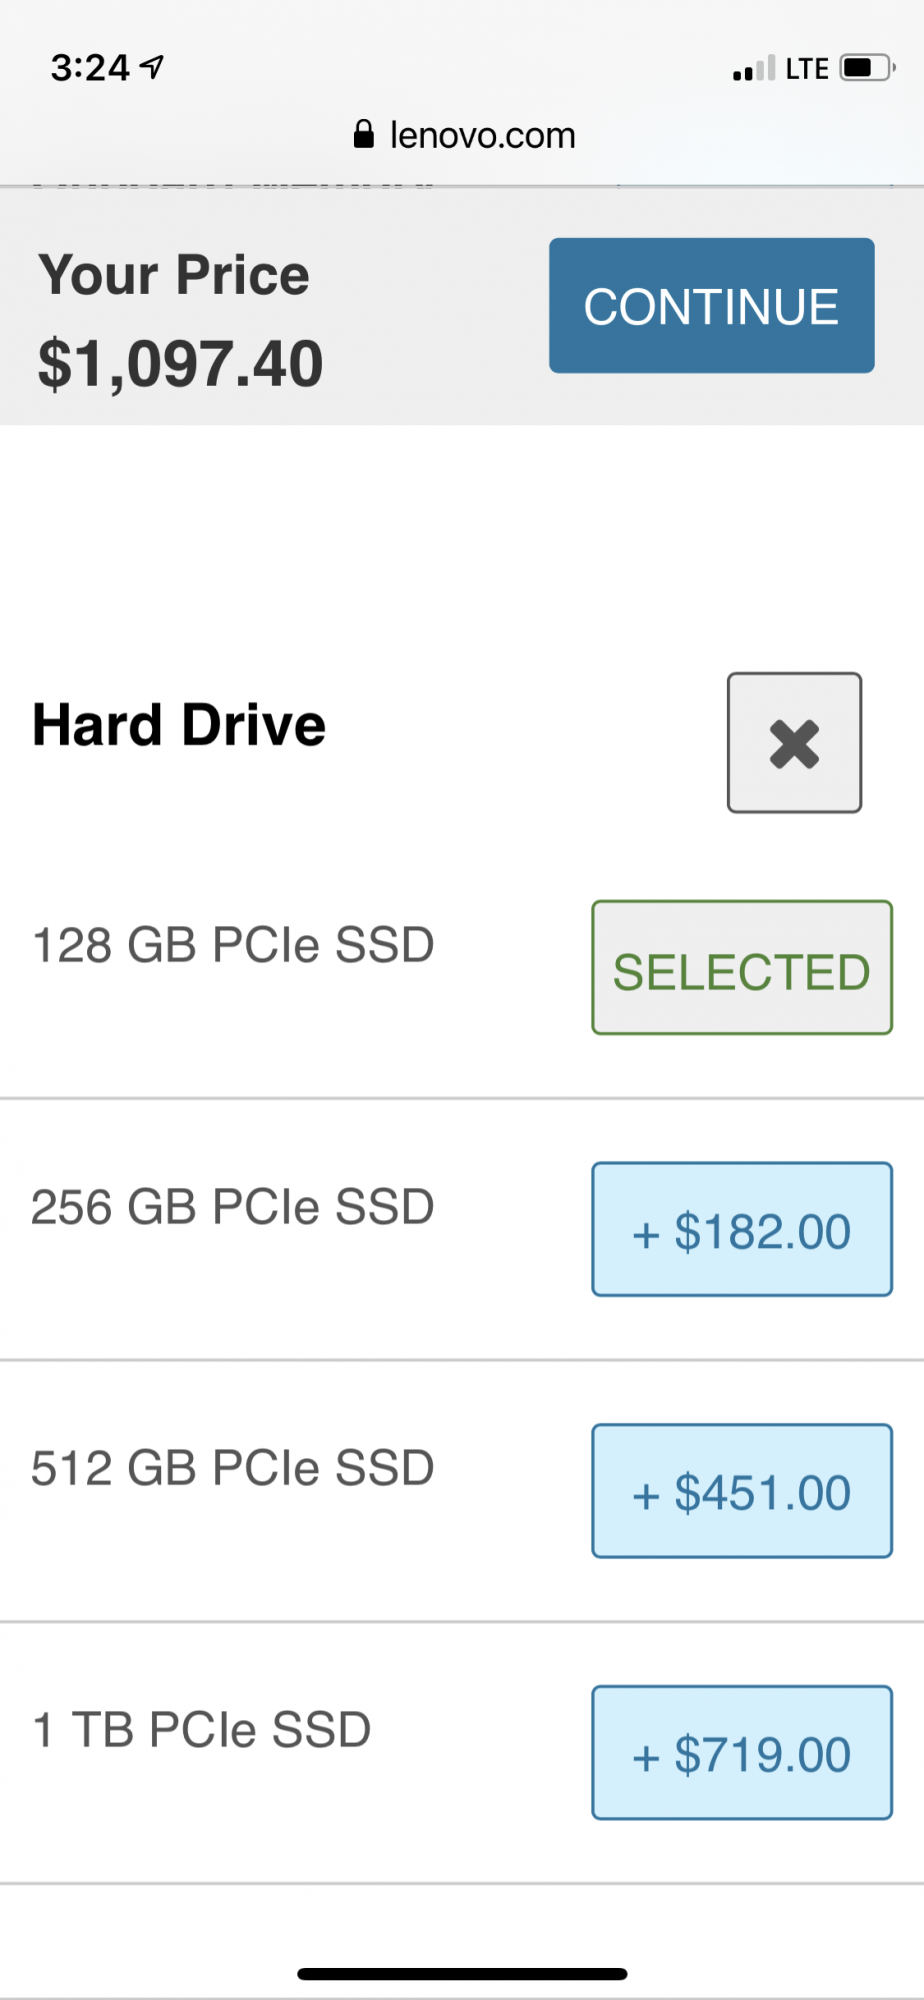Choose the + $182.00 upgrade option
This screenshot has height=2000, width=924.
[741, 1229]
